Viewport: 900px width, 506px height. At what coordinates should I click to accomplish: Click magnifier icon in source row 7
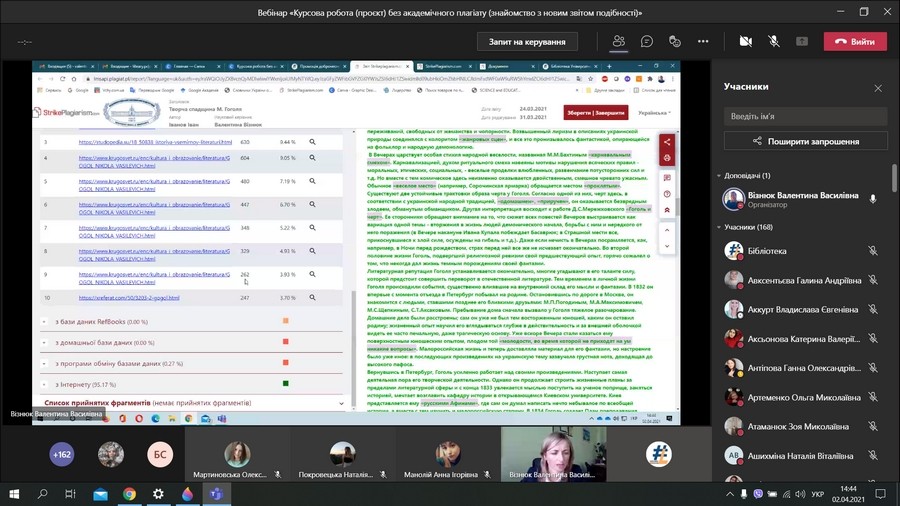pos(312,227)
